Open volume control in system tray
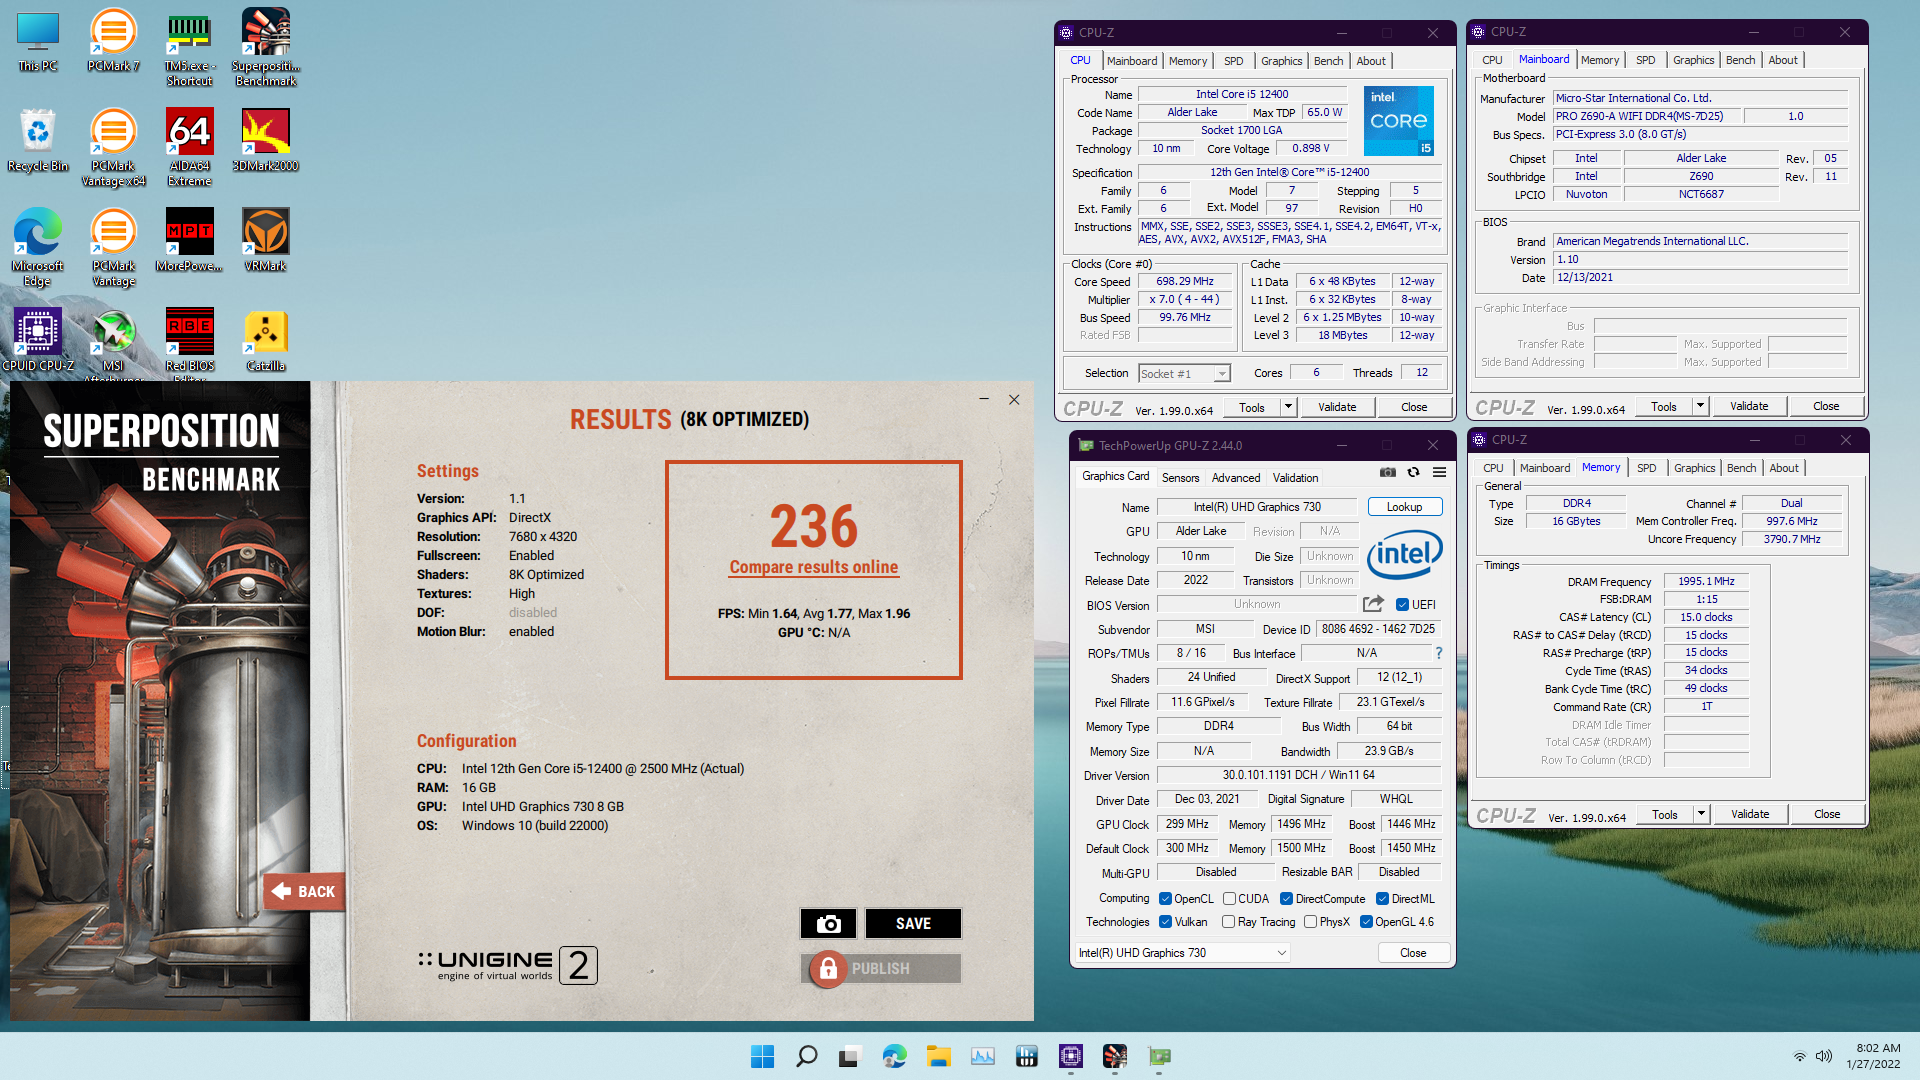1920x1080 pixels. 1824,1056
